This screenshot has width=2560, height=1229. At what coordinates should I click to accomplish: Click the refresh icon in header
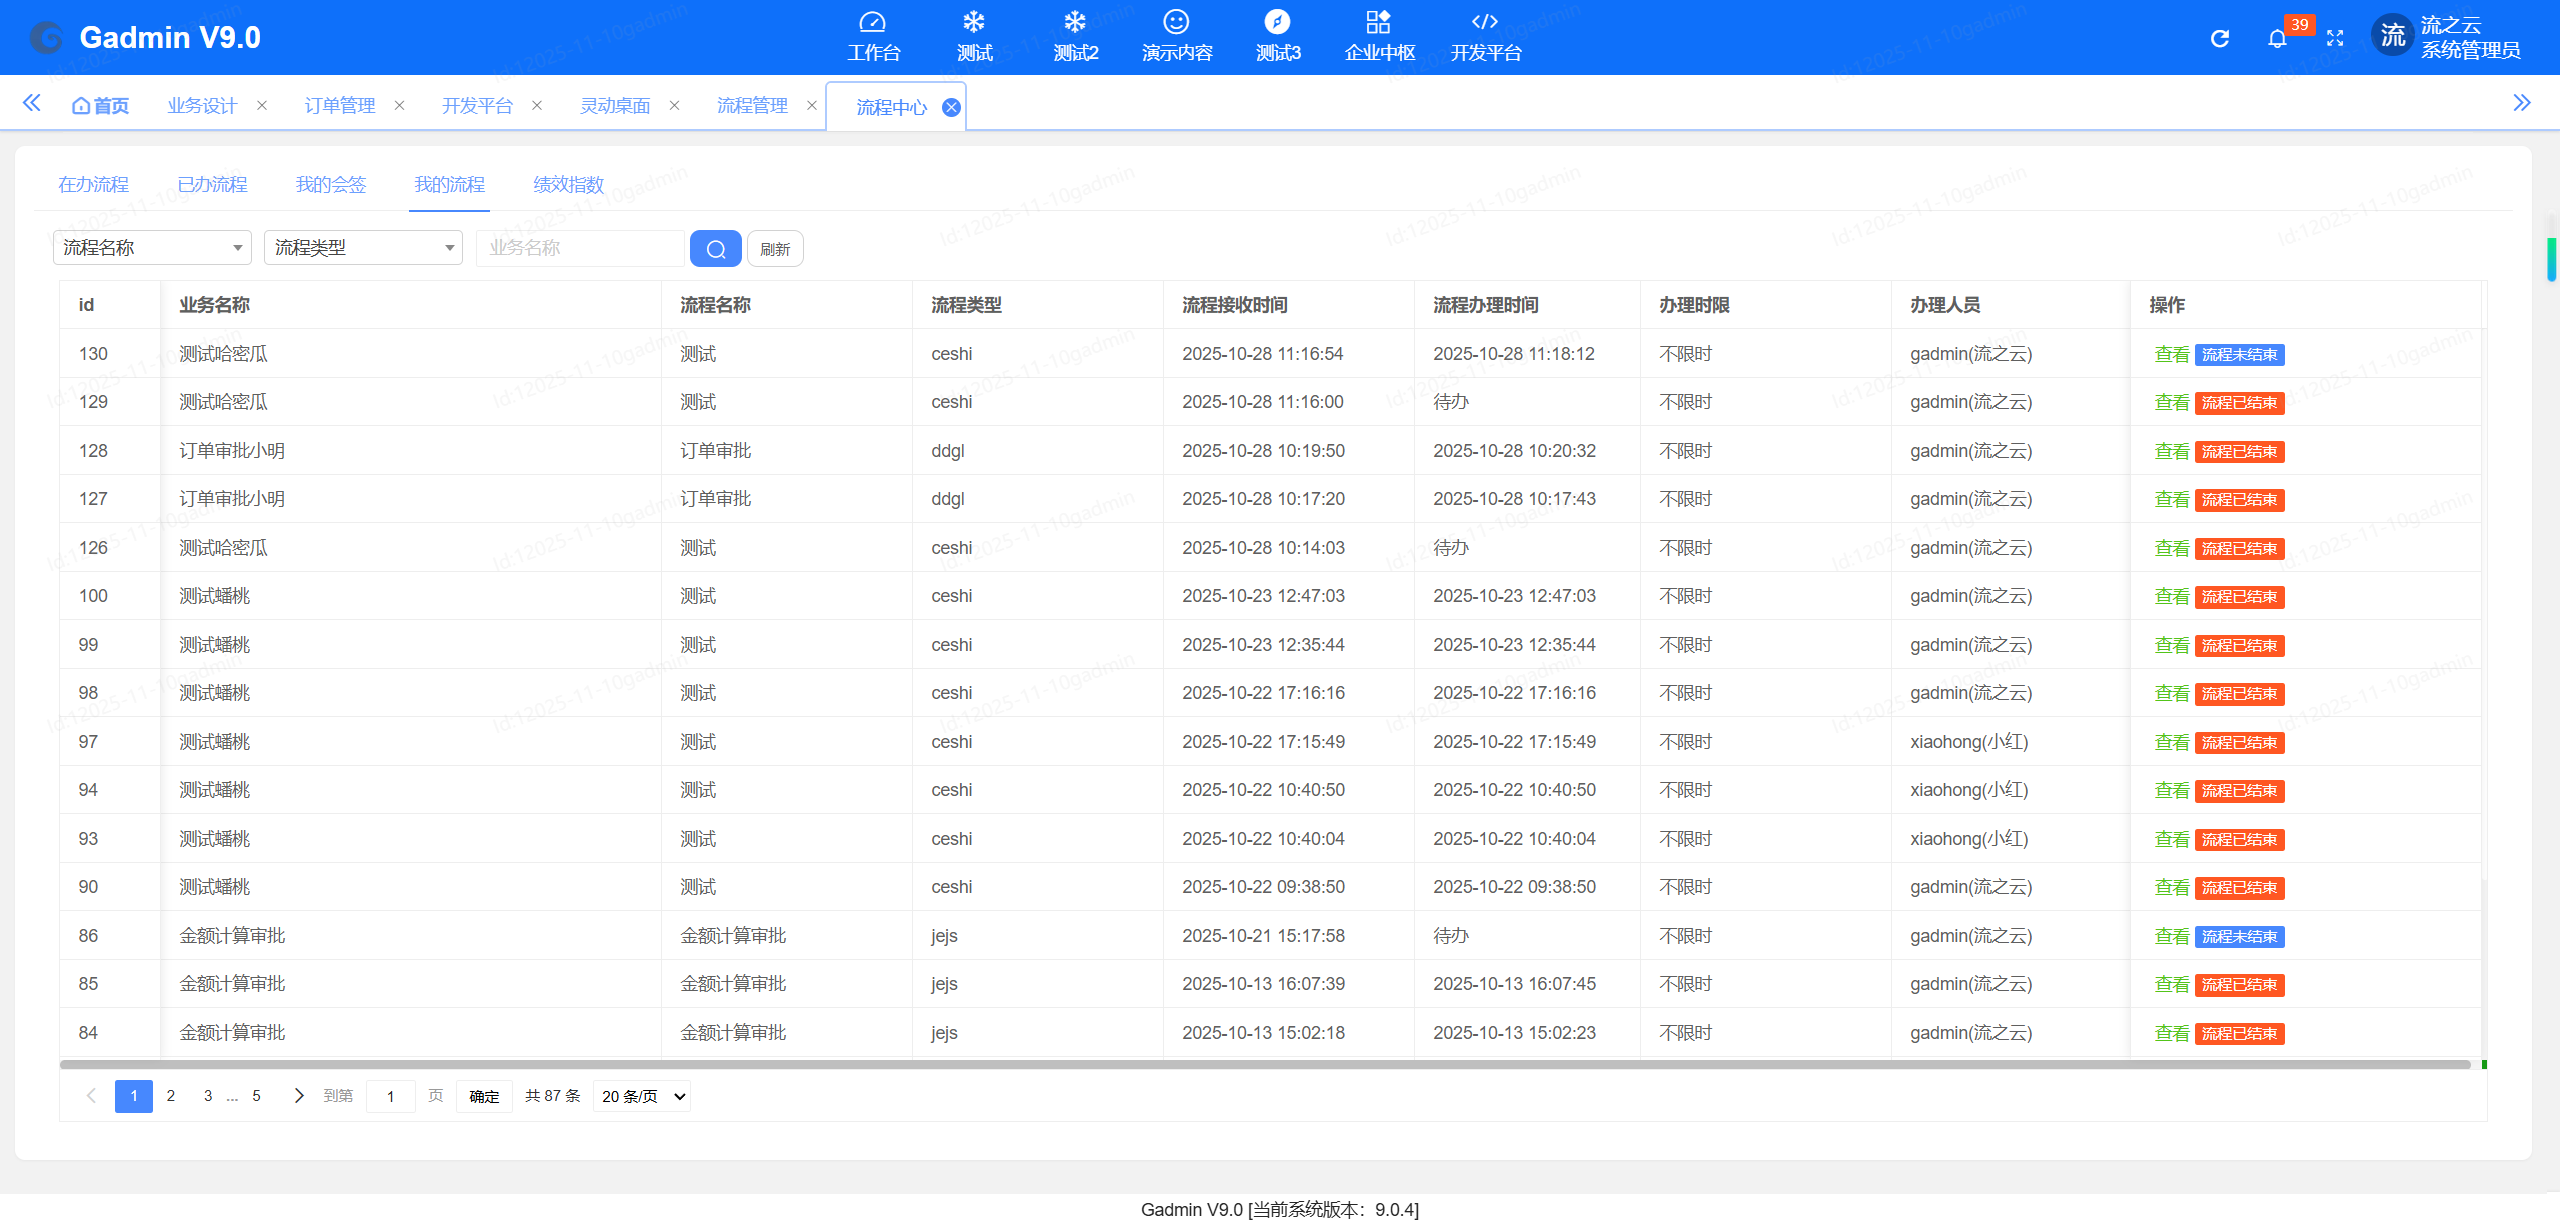tap(2219, 38)
